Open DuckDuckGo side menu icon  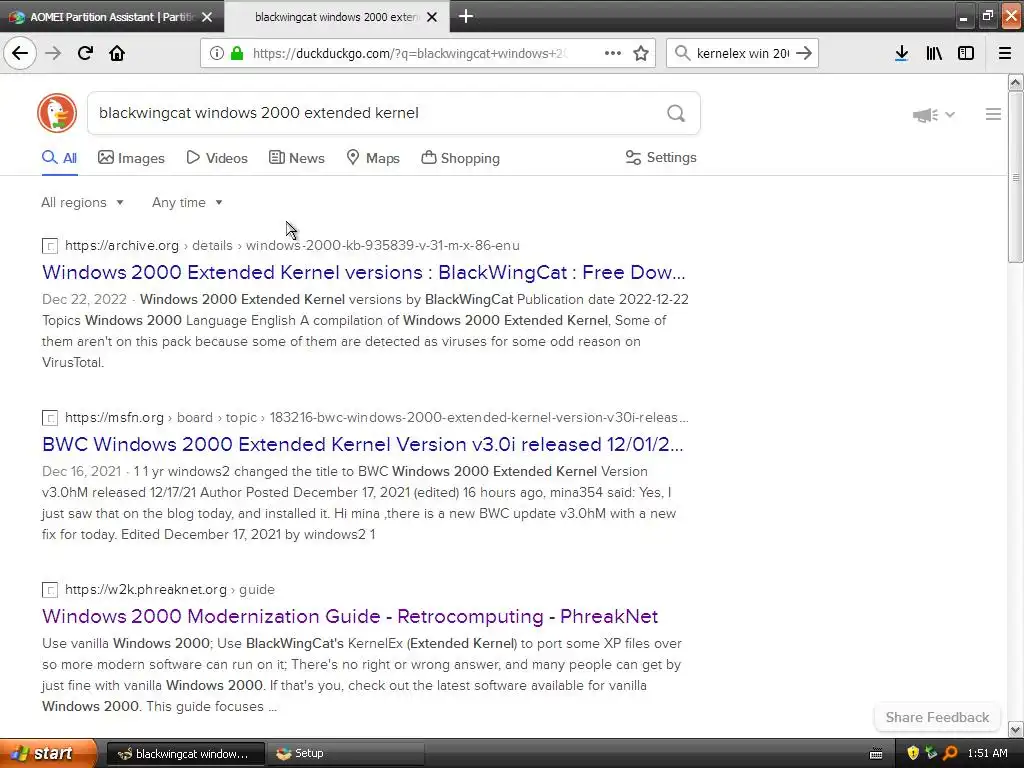pyautogui.click(x=993, y=114)
